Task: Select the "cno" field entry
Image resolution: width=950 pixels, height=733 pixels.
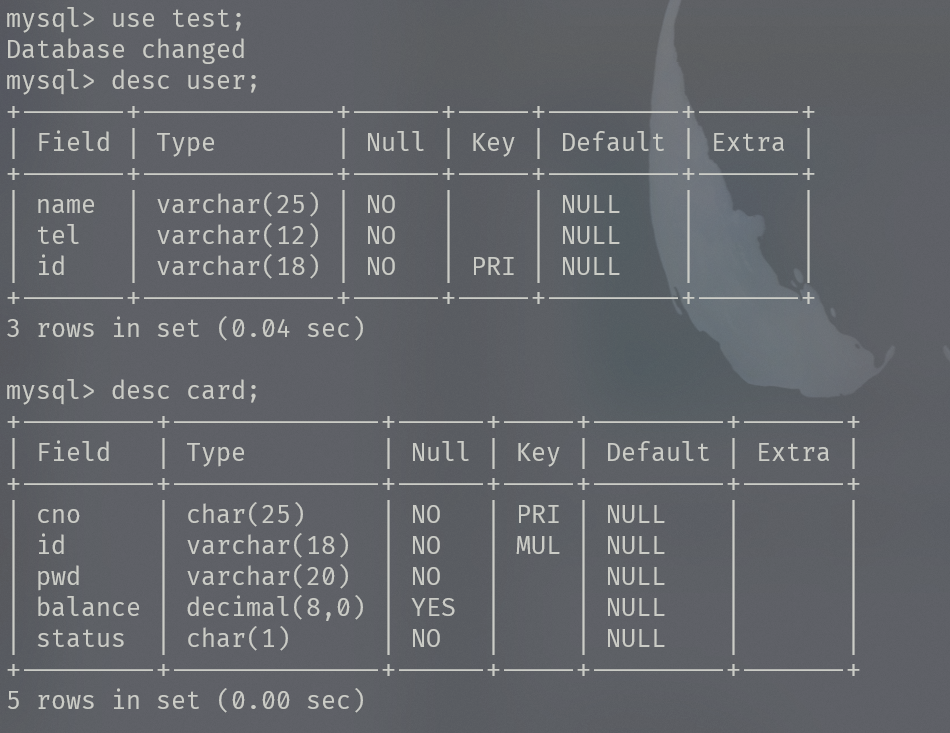Action: pos(58,514)
